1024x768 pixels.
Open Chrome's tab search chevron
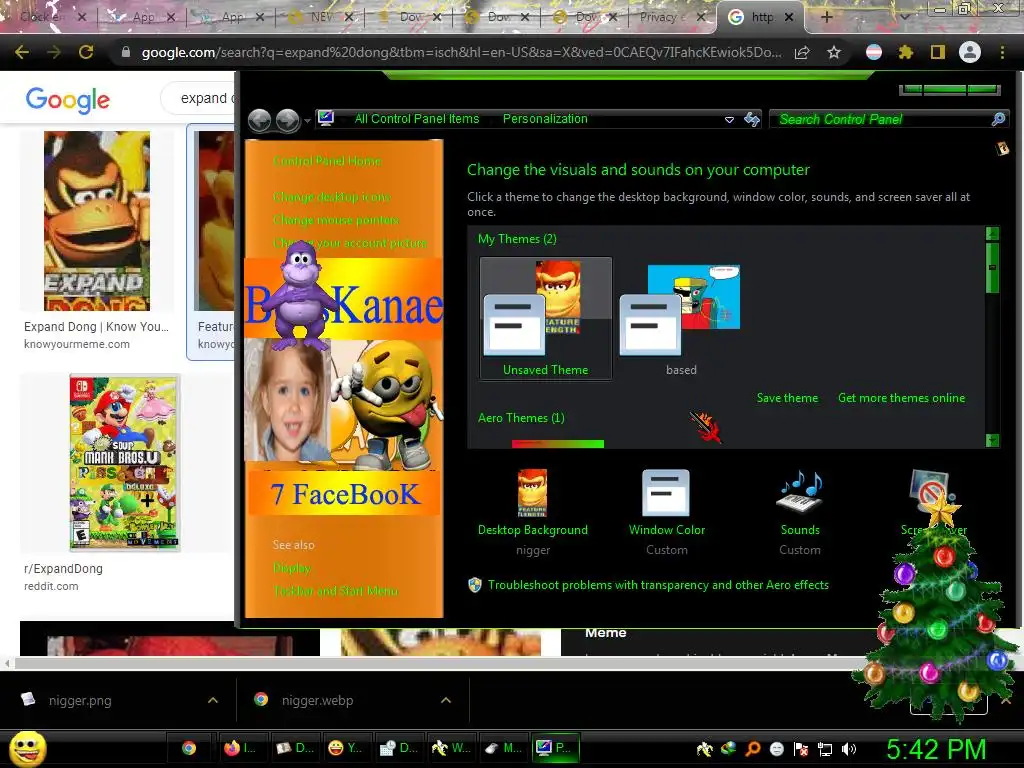point(904,17)
